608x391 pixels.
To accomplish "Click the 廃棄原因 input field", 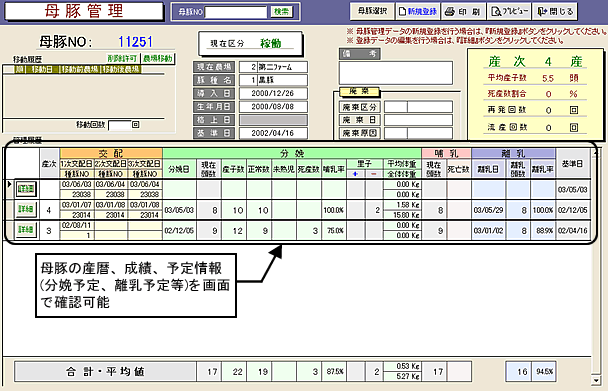I will tap(418, 133).
